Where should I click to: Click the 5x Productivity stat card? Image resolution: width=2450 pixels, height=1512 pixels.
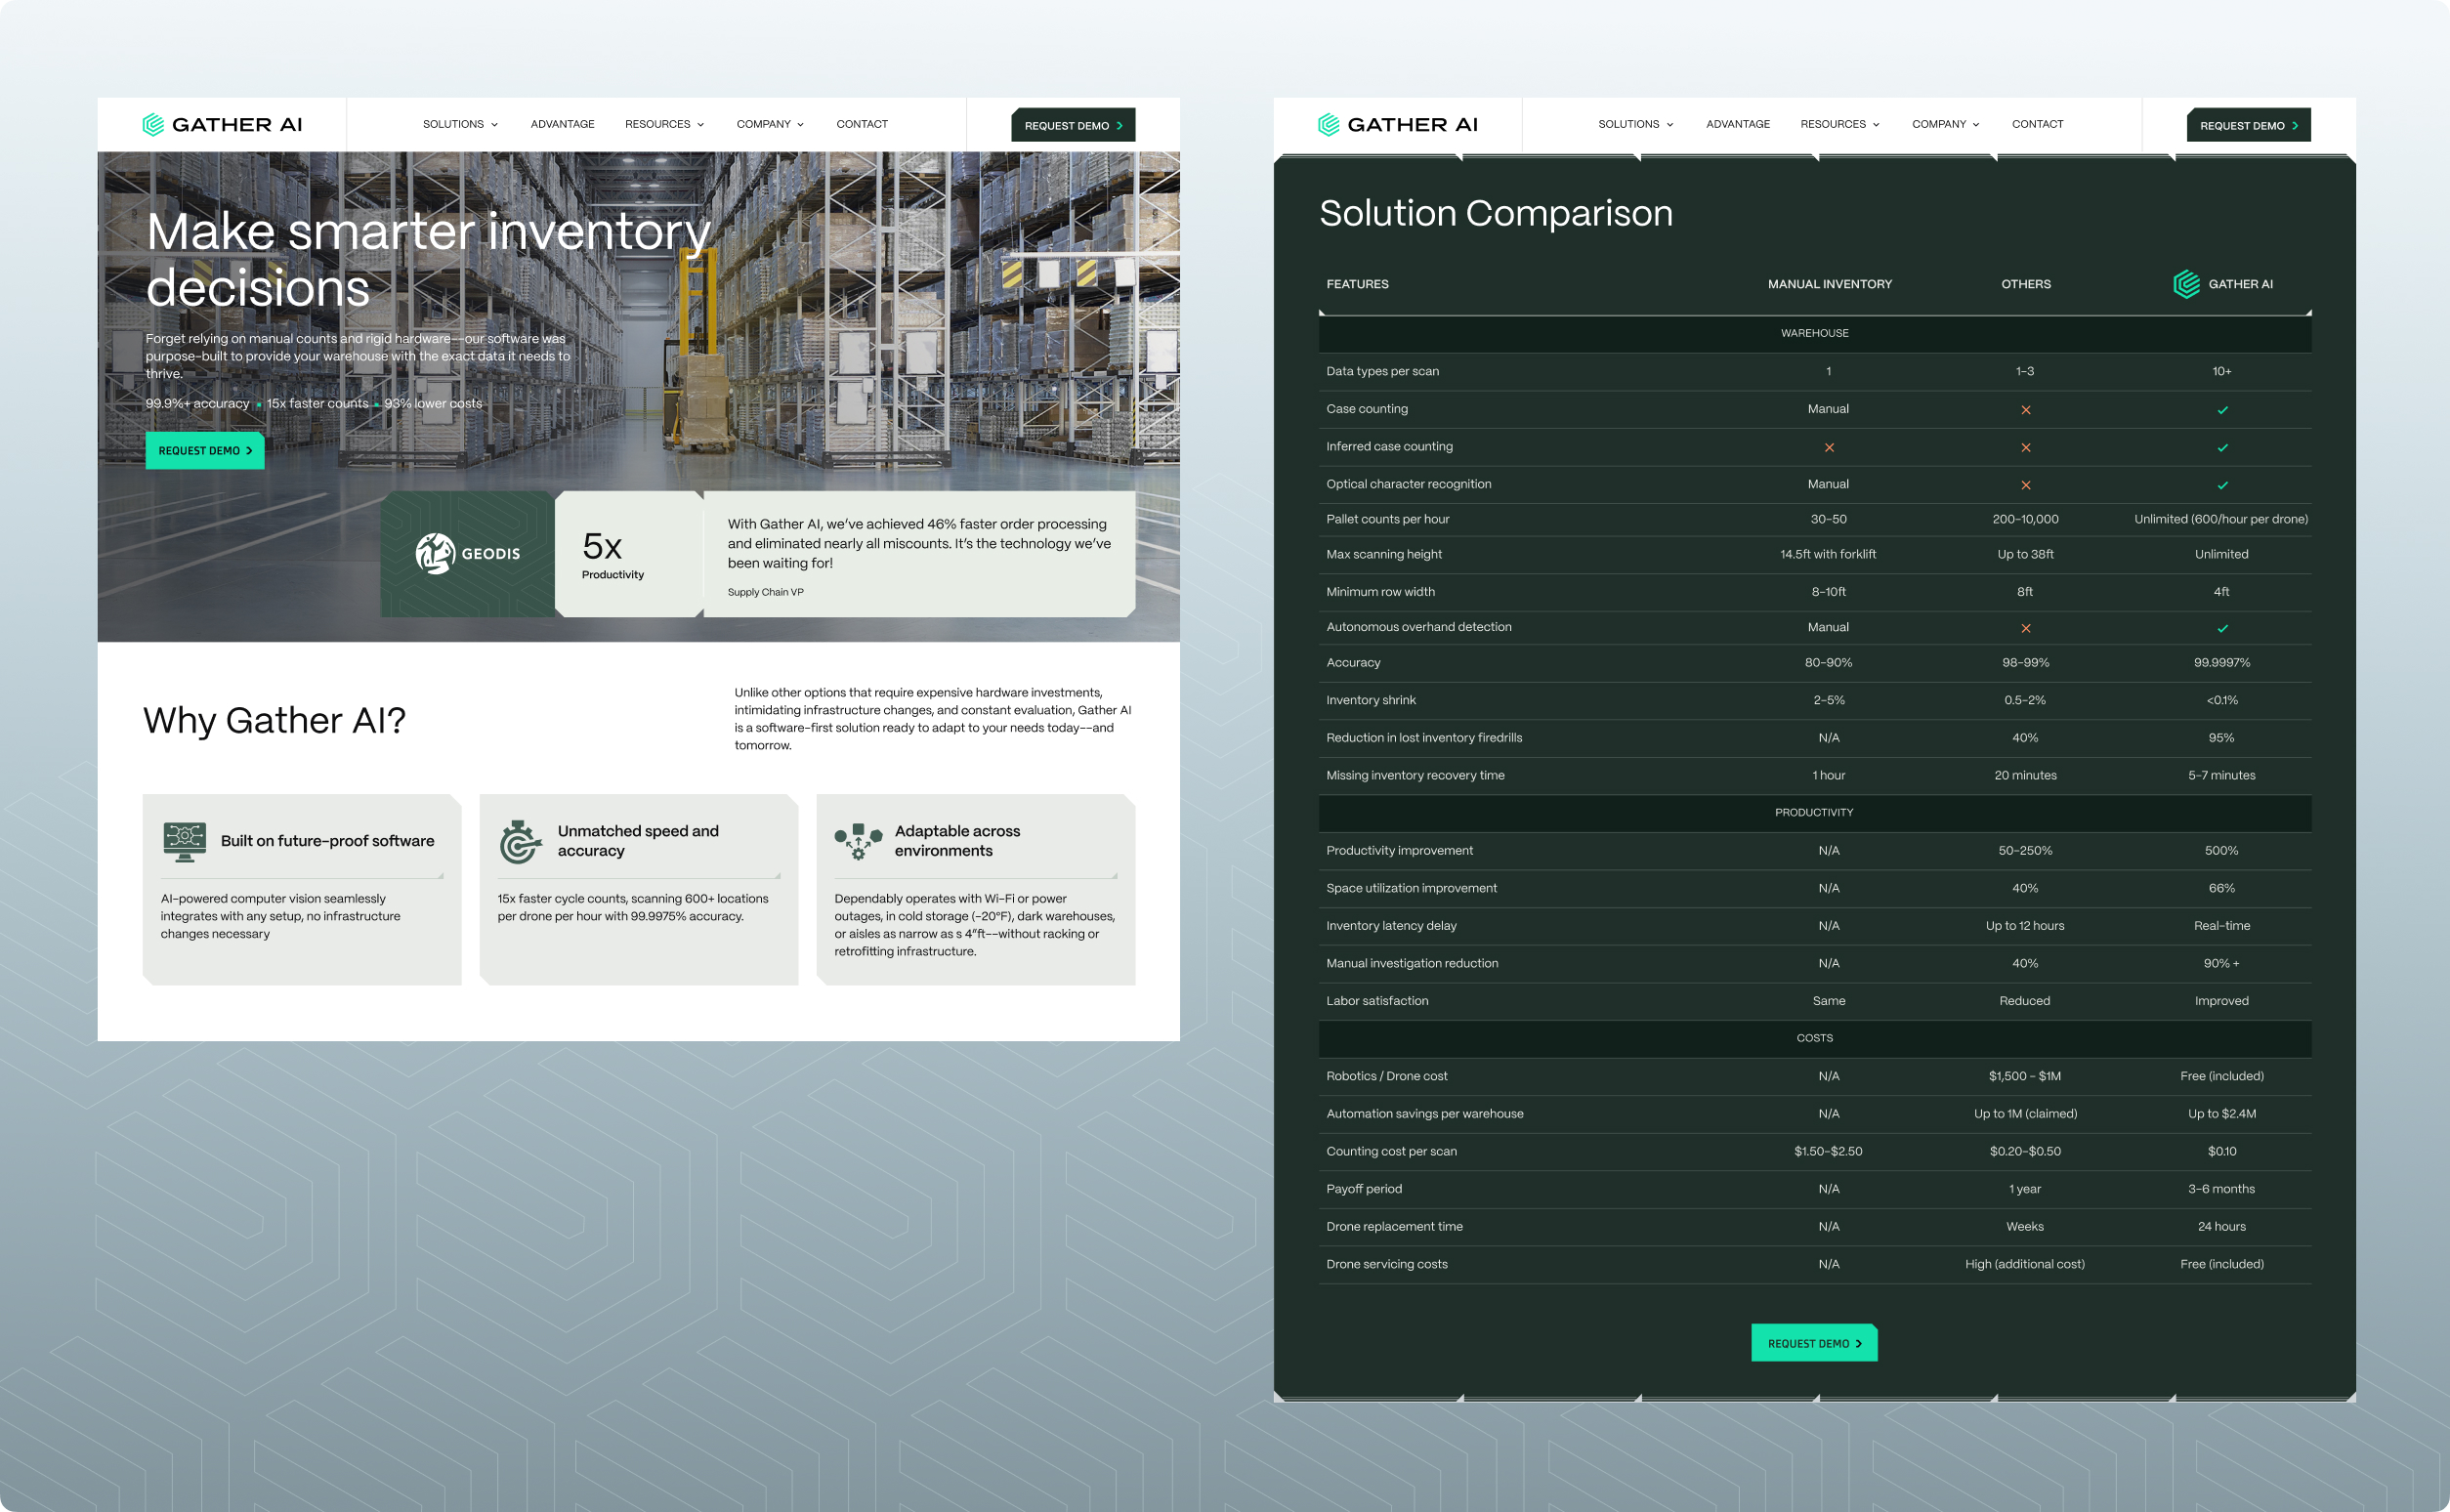[628, 554]
